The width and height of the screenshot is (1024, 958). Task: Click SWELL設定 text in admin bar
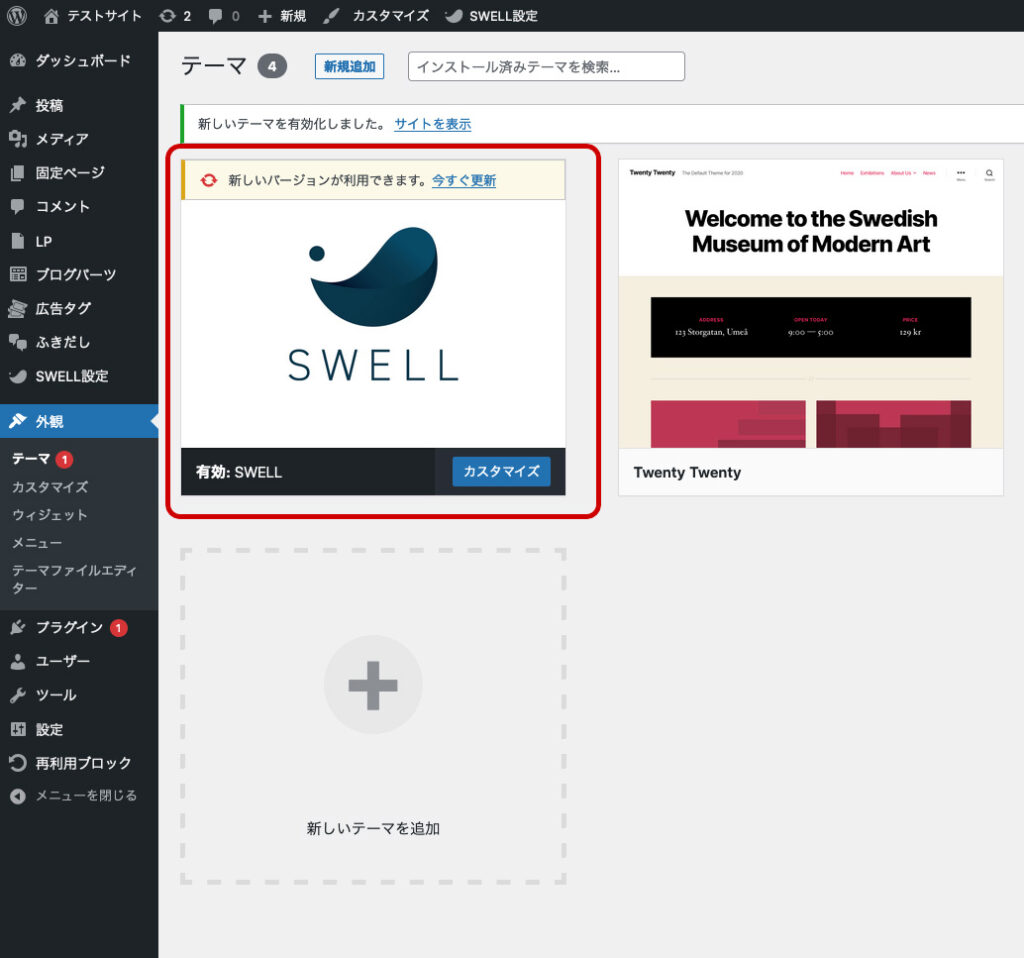point(504,16)
